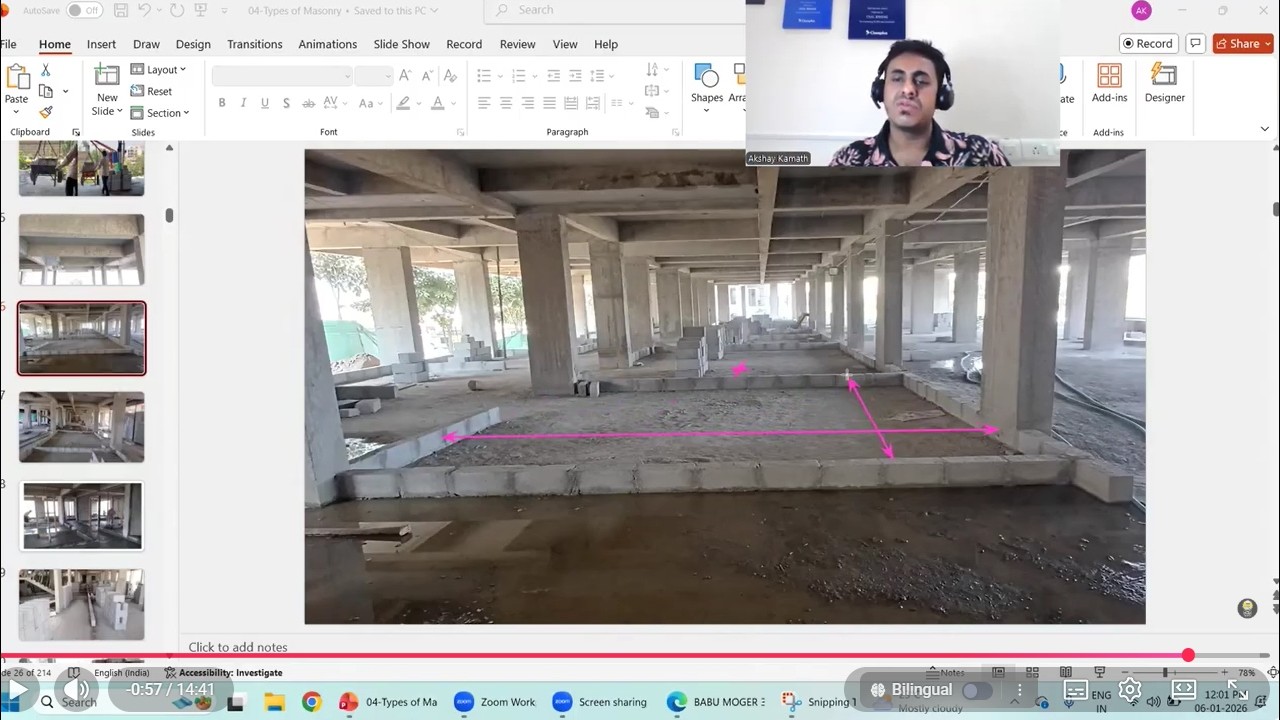The height and width of the screenshot is (720, 1280).
Task: Open the Clipboard dialog launcher
Action: [x=76, y=132]
